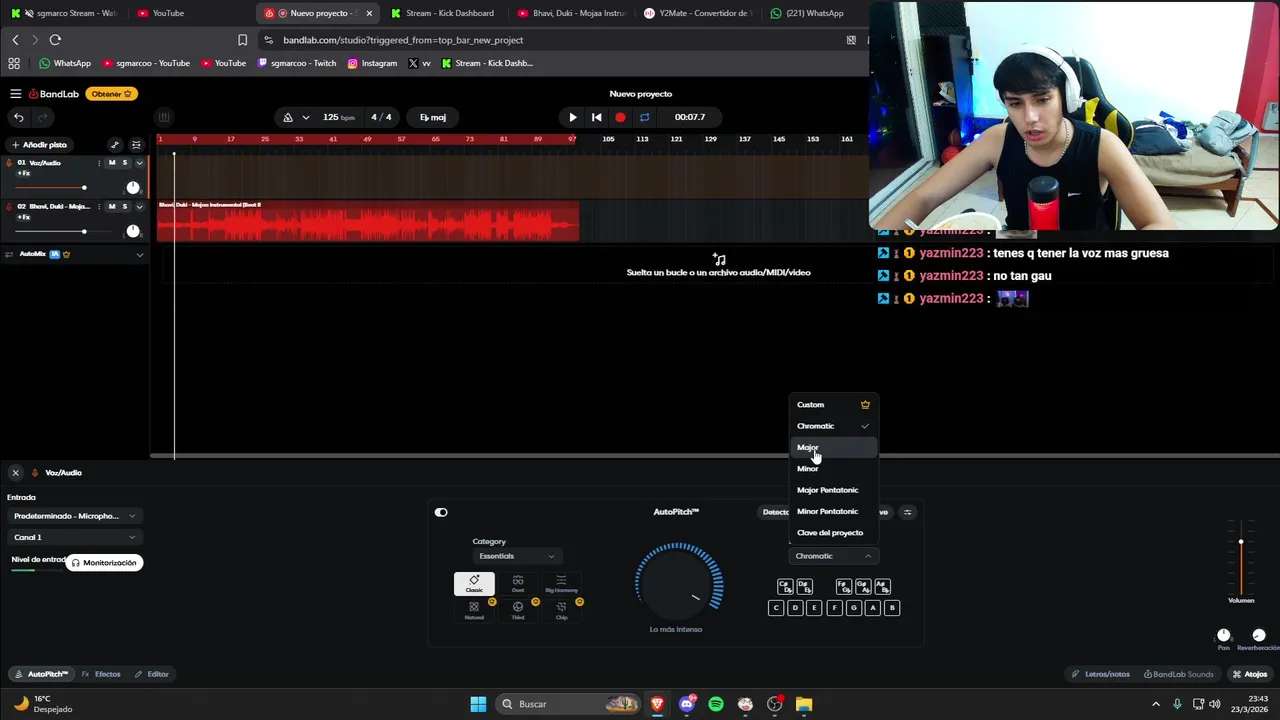Screen dimensions: 1280x720
Task: Open the BandLab hamburger menu
Action: [x=15, y=94]
